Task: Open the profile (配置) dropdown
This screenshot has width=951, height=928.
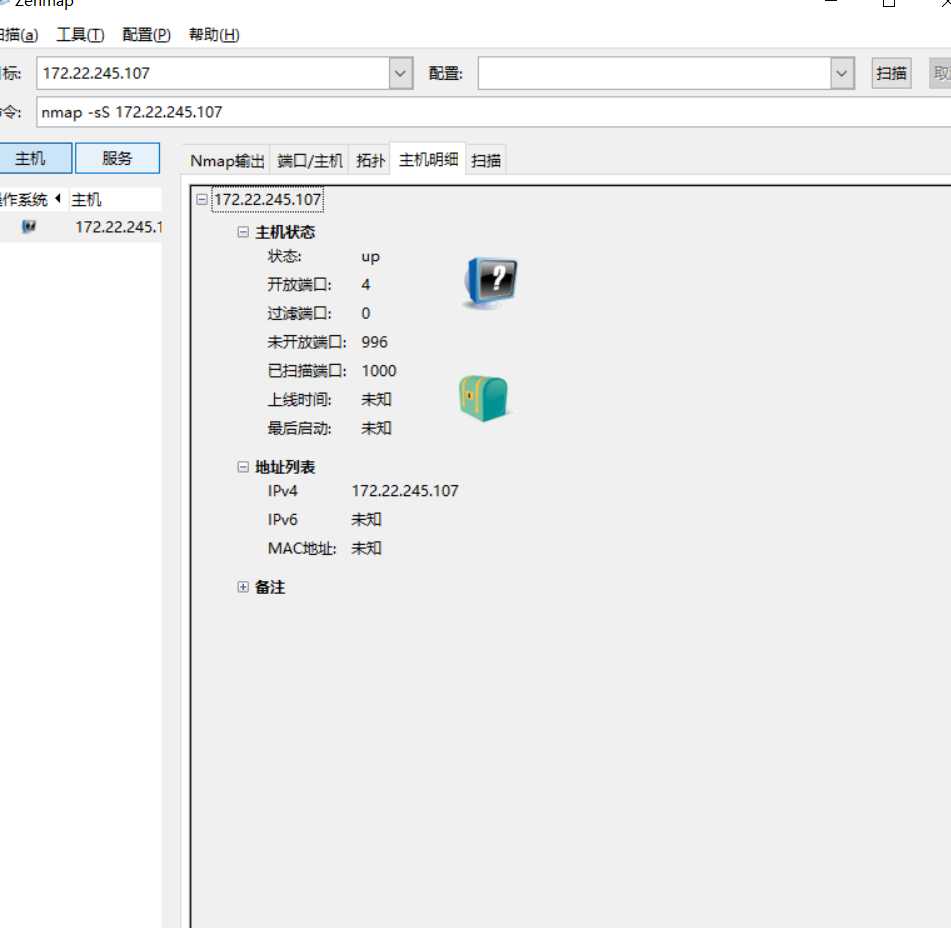Action: pos(842,73)
